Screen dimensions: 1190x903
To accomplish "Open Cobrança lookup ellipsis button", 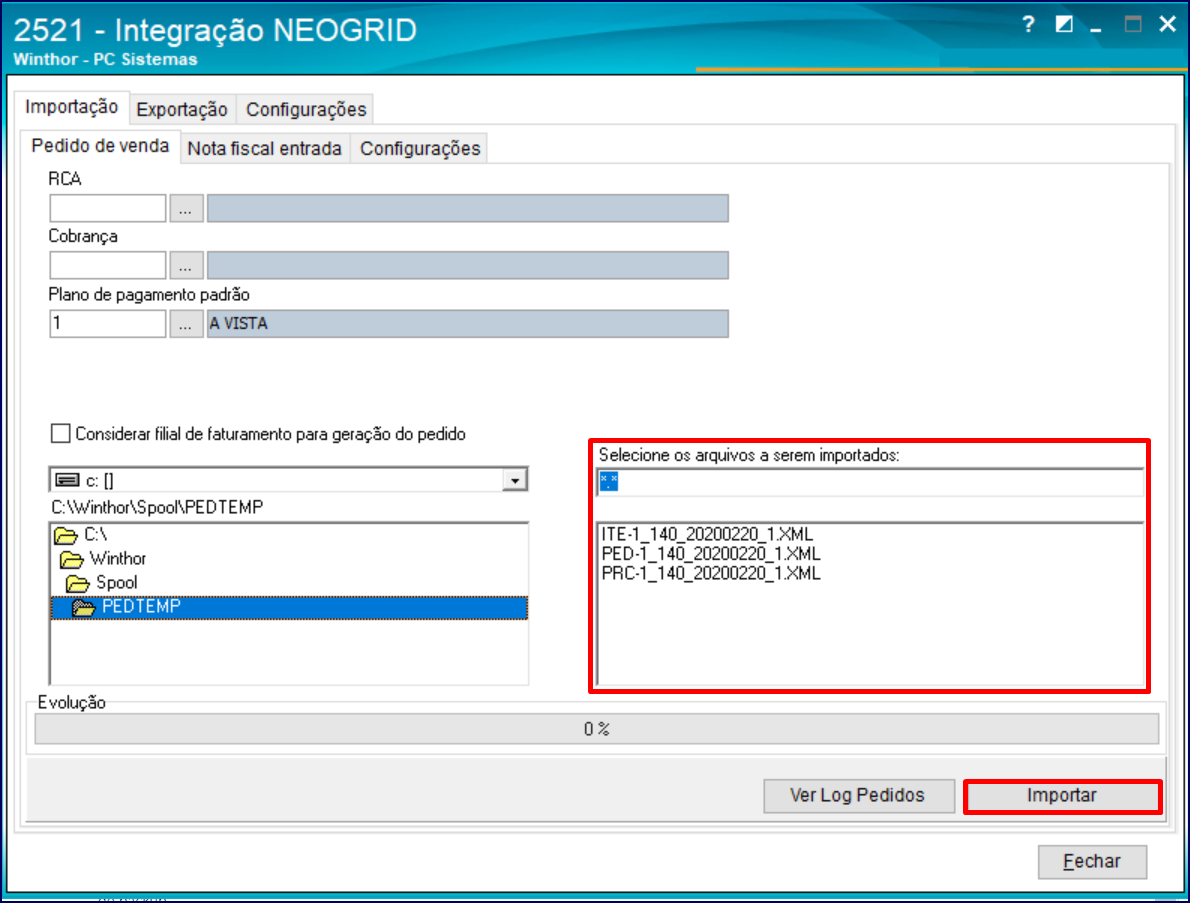I will 186,266.
